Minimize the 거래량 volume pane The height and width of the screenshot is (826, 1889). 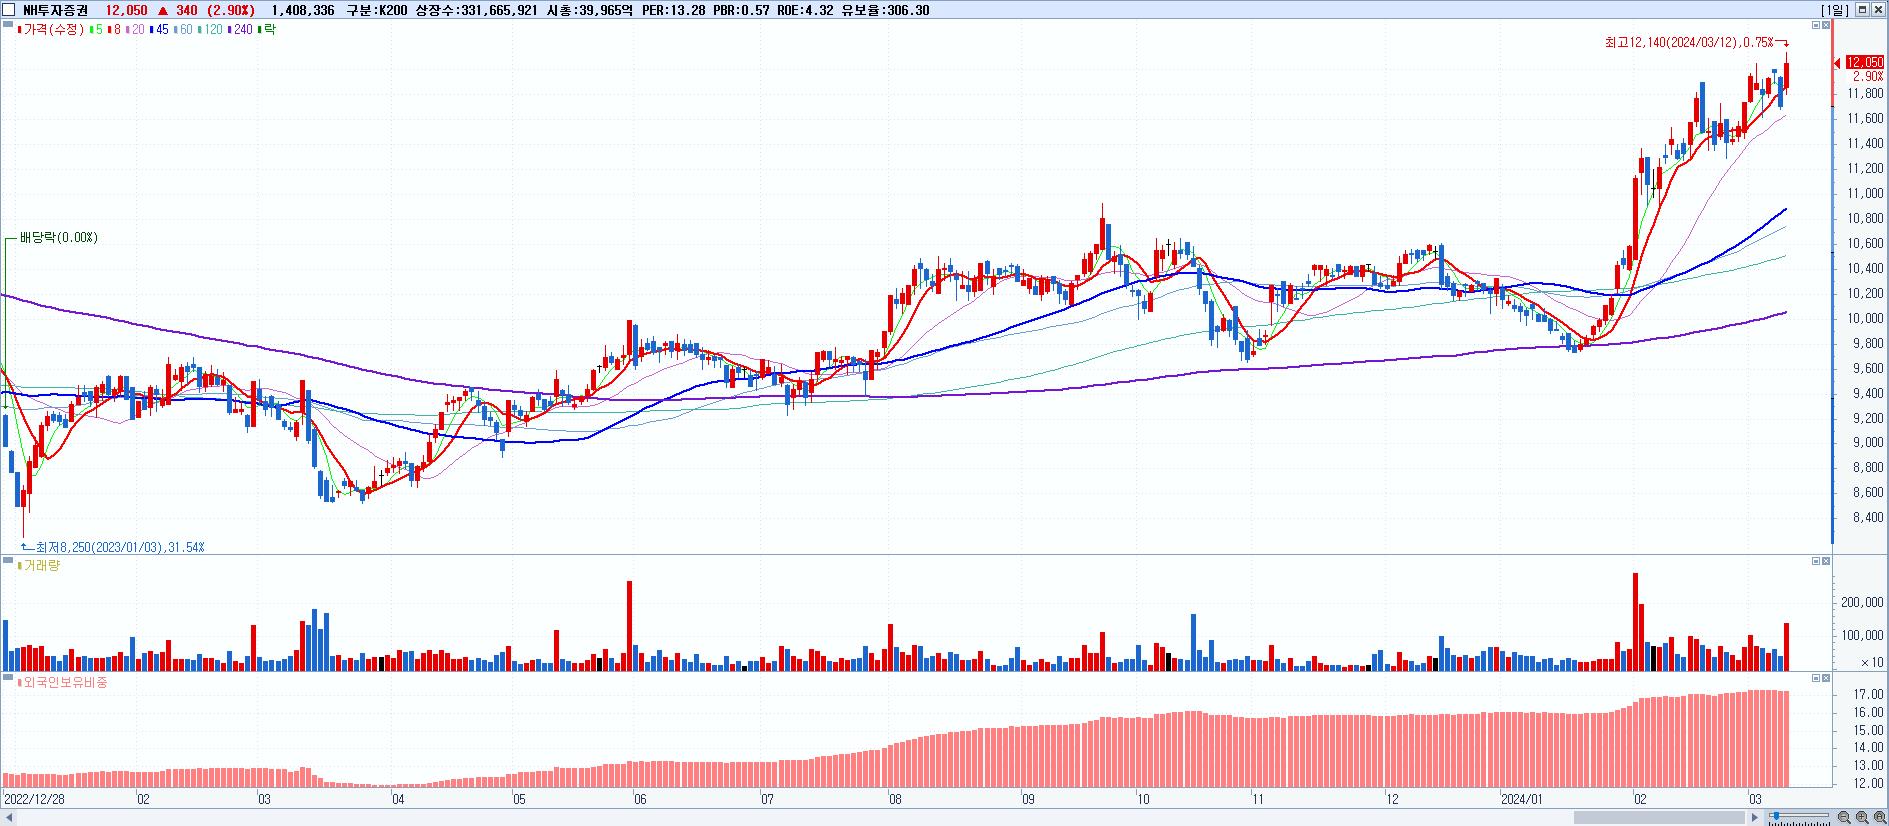point(1816,562)
